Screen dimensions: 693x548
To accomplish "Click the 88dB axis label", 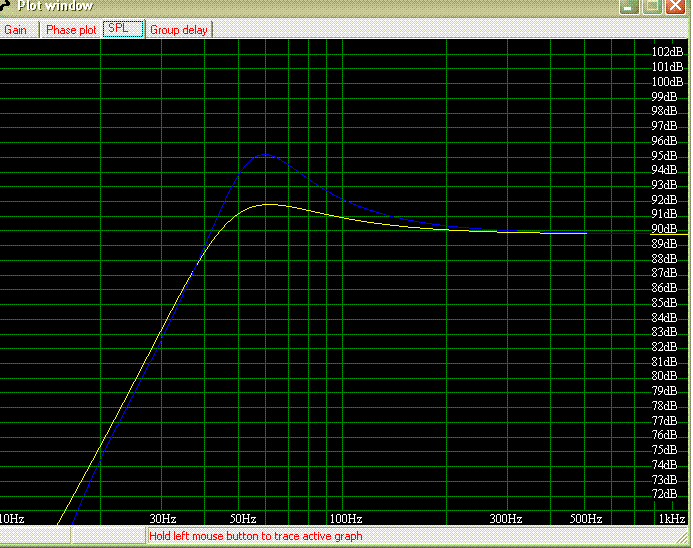I will point(664,258).
